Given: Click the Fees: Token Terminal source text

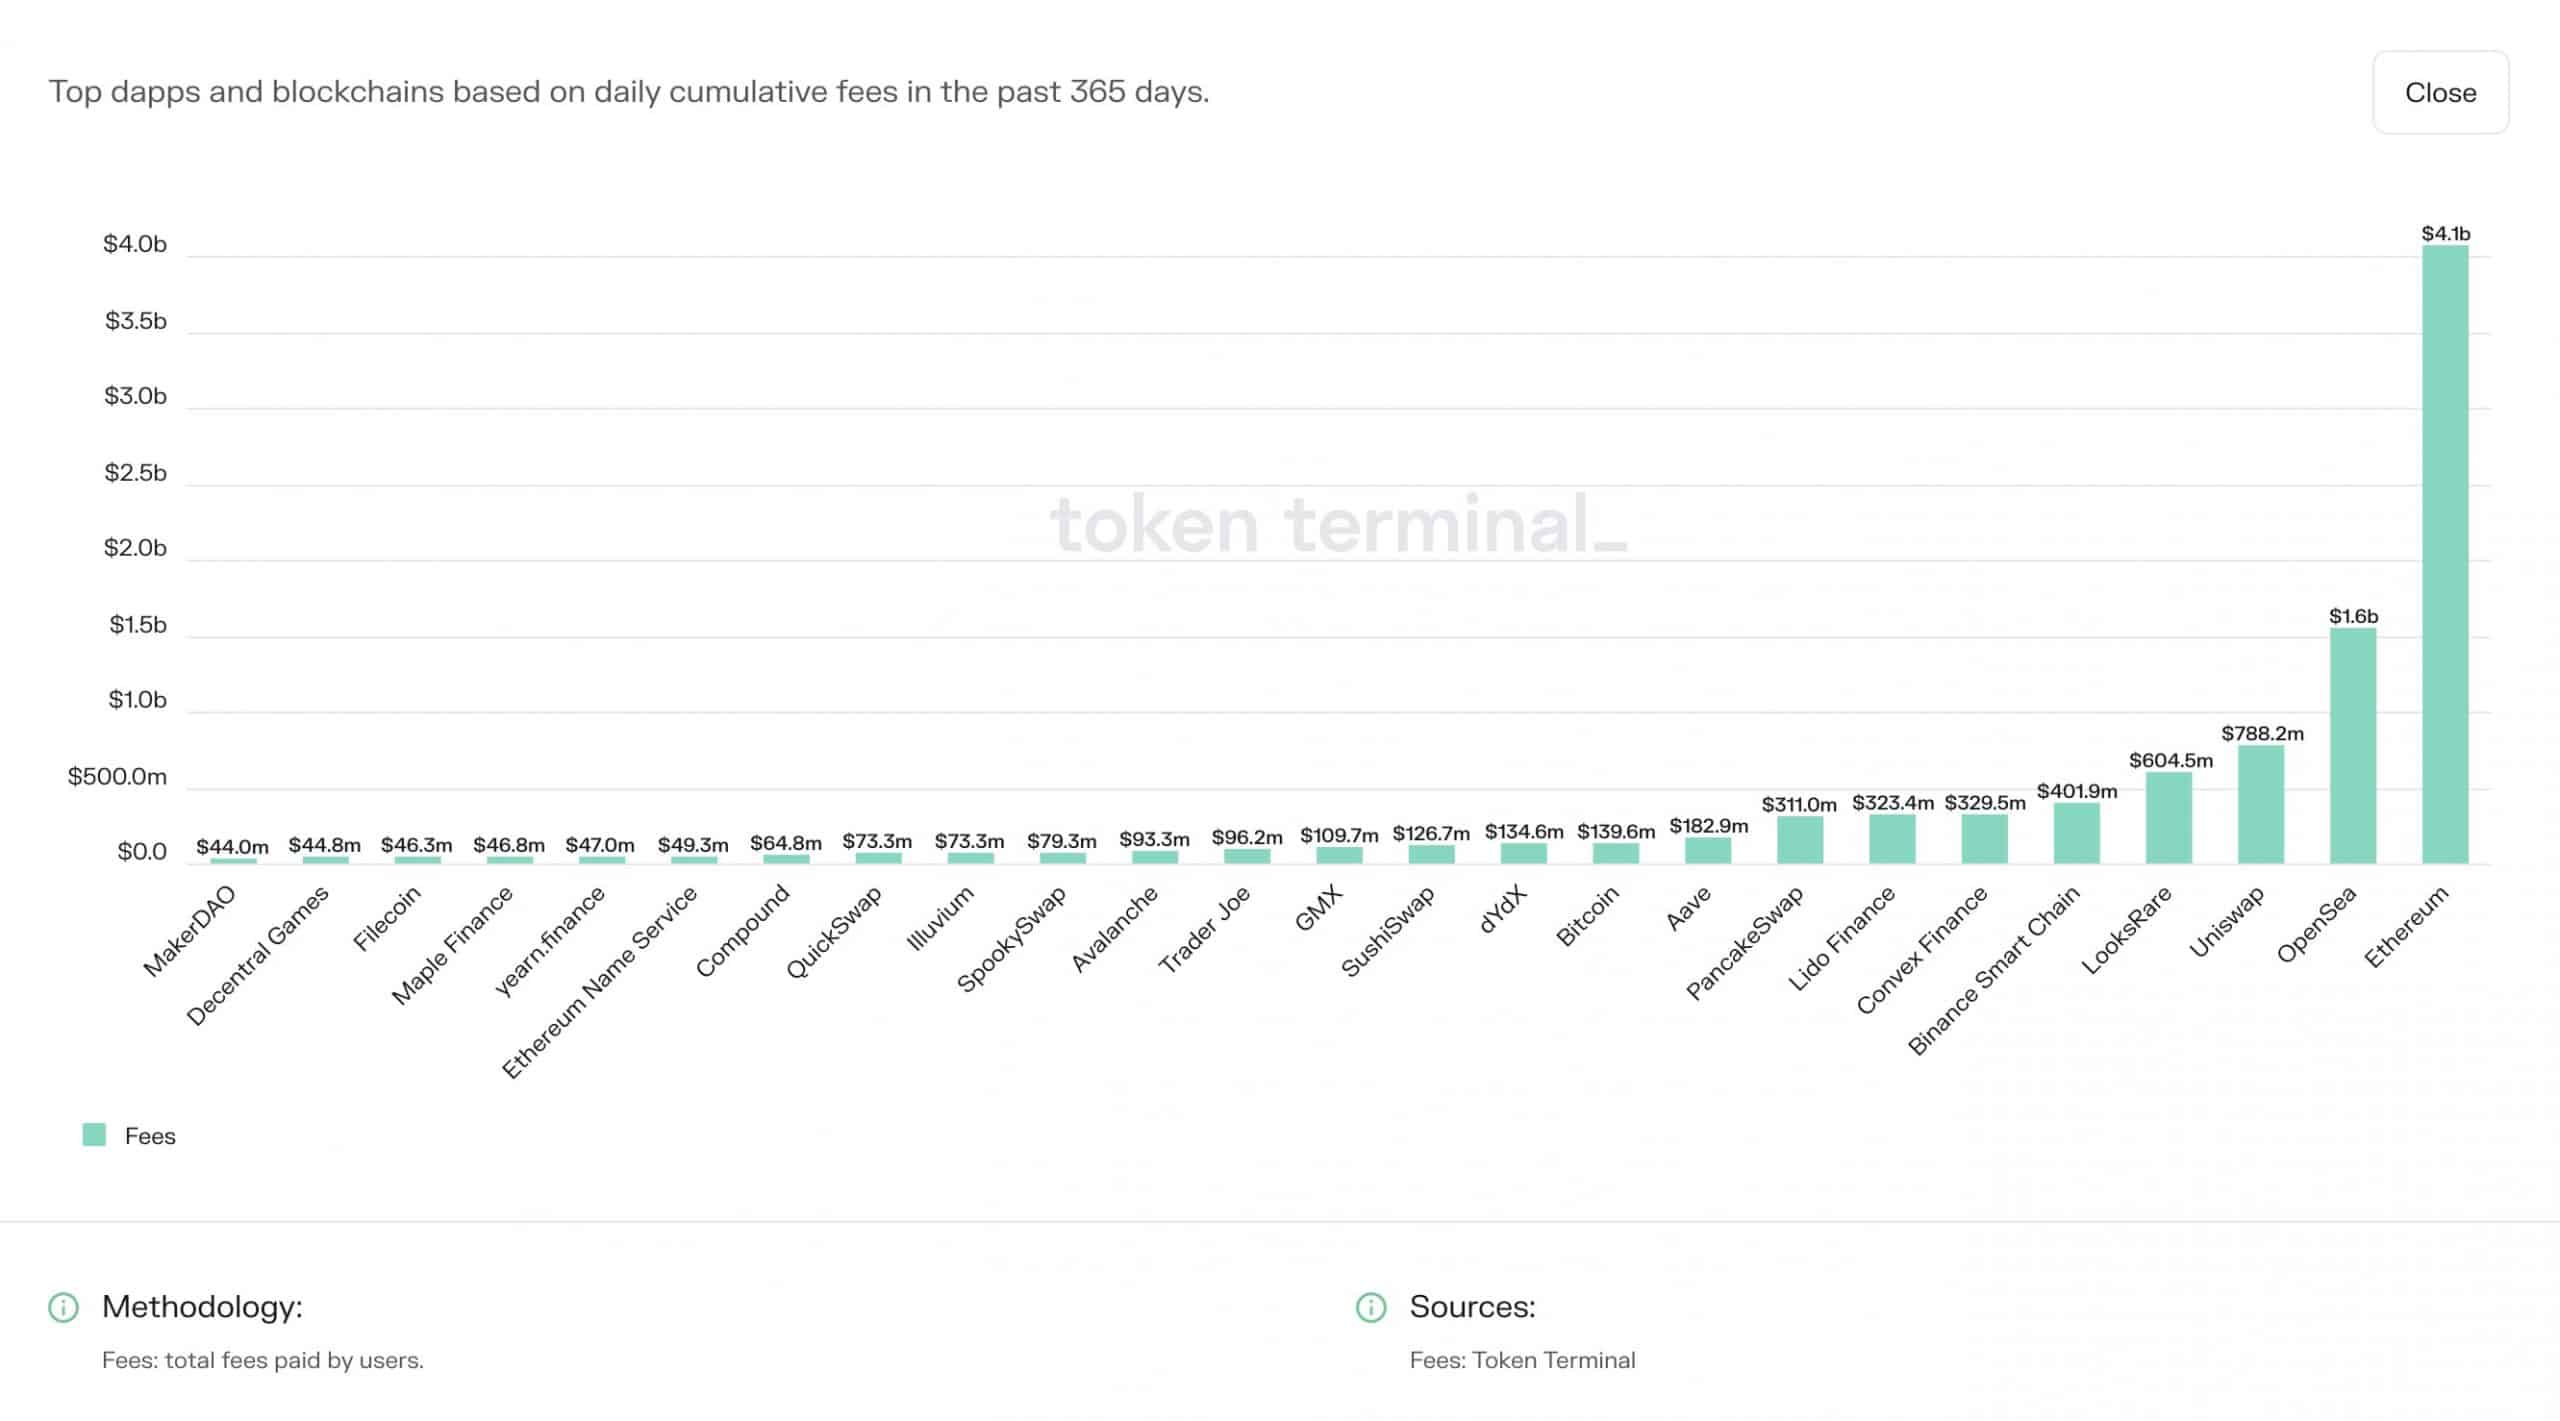Looking at the screenshot, I should [1521, 1360].
